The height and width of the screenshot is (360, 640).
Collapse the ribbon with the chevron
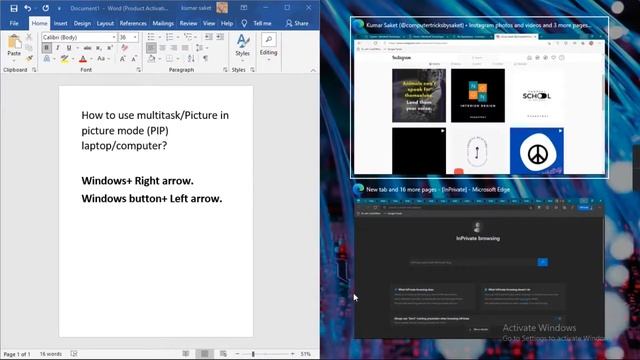313,70
